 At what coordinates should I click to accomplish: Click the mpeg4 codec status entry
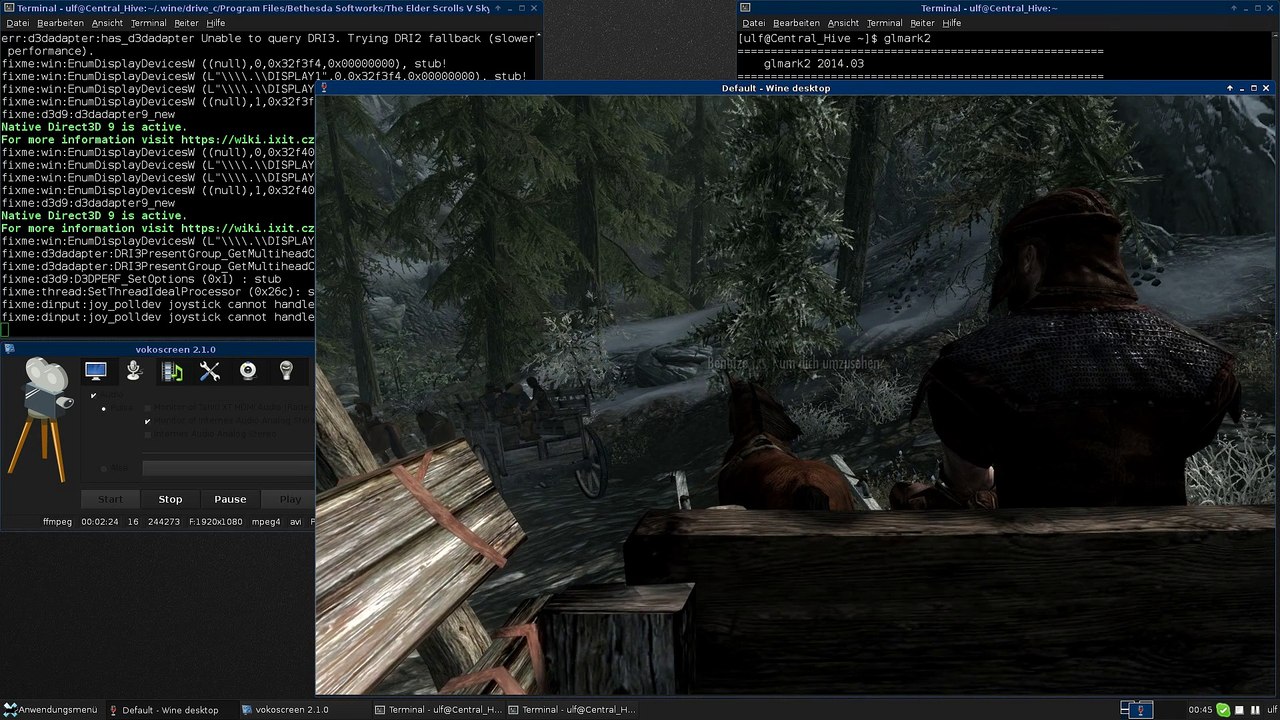click(x=265, y=522)
